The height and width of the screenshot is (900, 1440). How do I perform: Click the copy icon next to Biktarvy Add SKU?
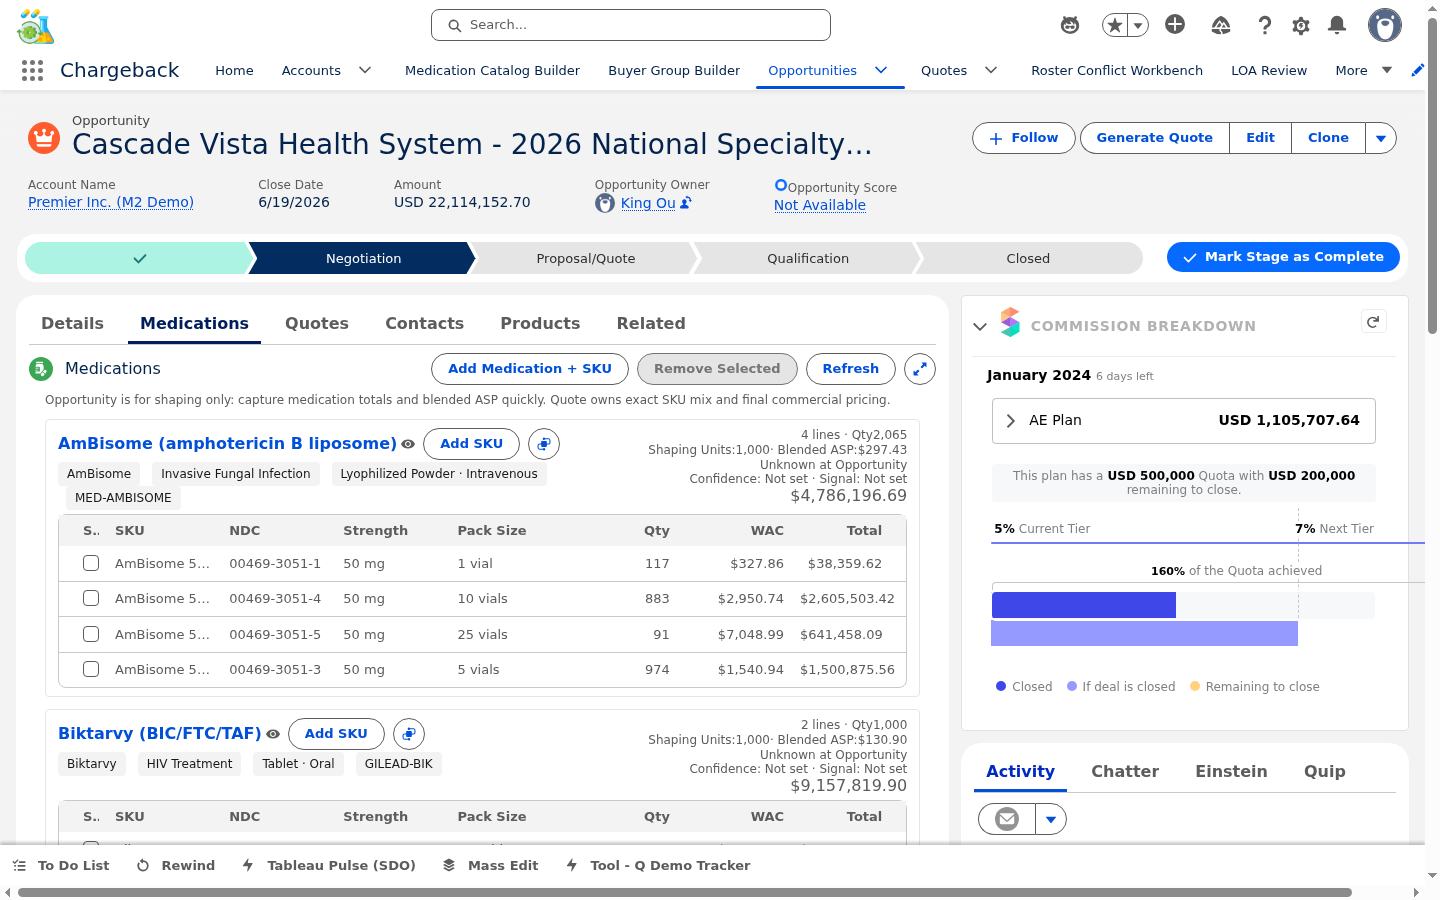[409, 734]
